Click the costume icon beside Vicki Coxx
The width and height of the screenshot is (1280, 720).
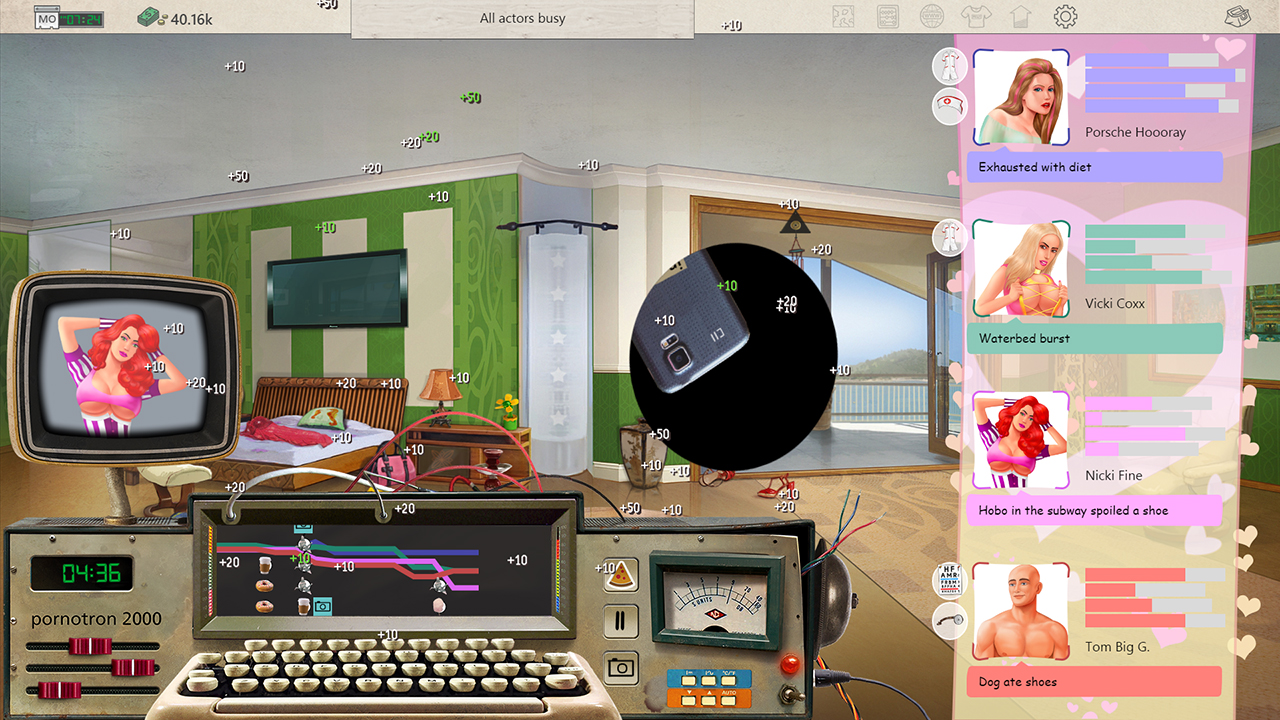coord(948,239)
